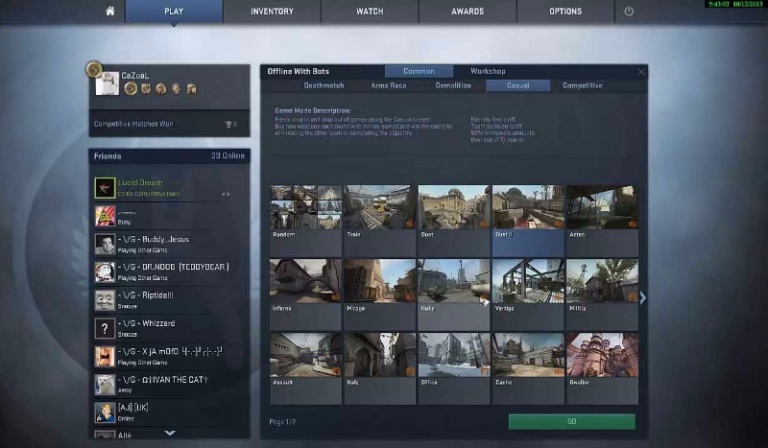Image resolution: width=768 pixels, height=448 pixels.
Task: Open the PLAY menu
Action: 174,11
